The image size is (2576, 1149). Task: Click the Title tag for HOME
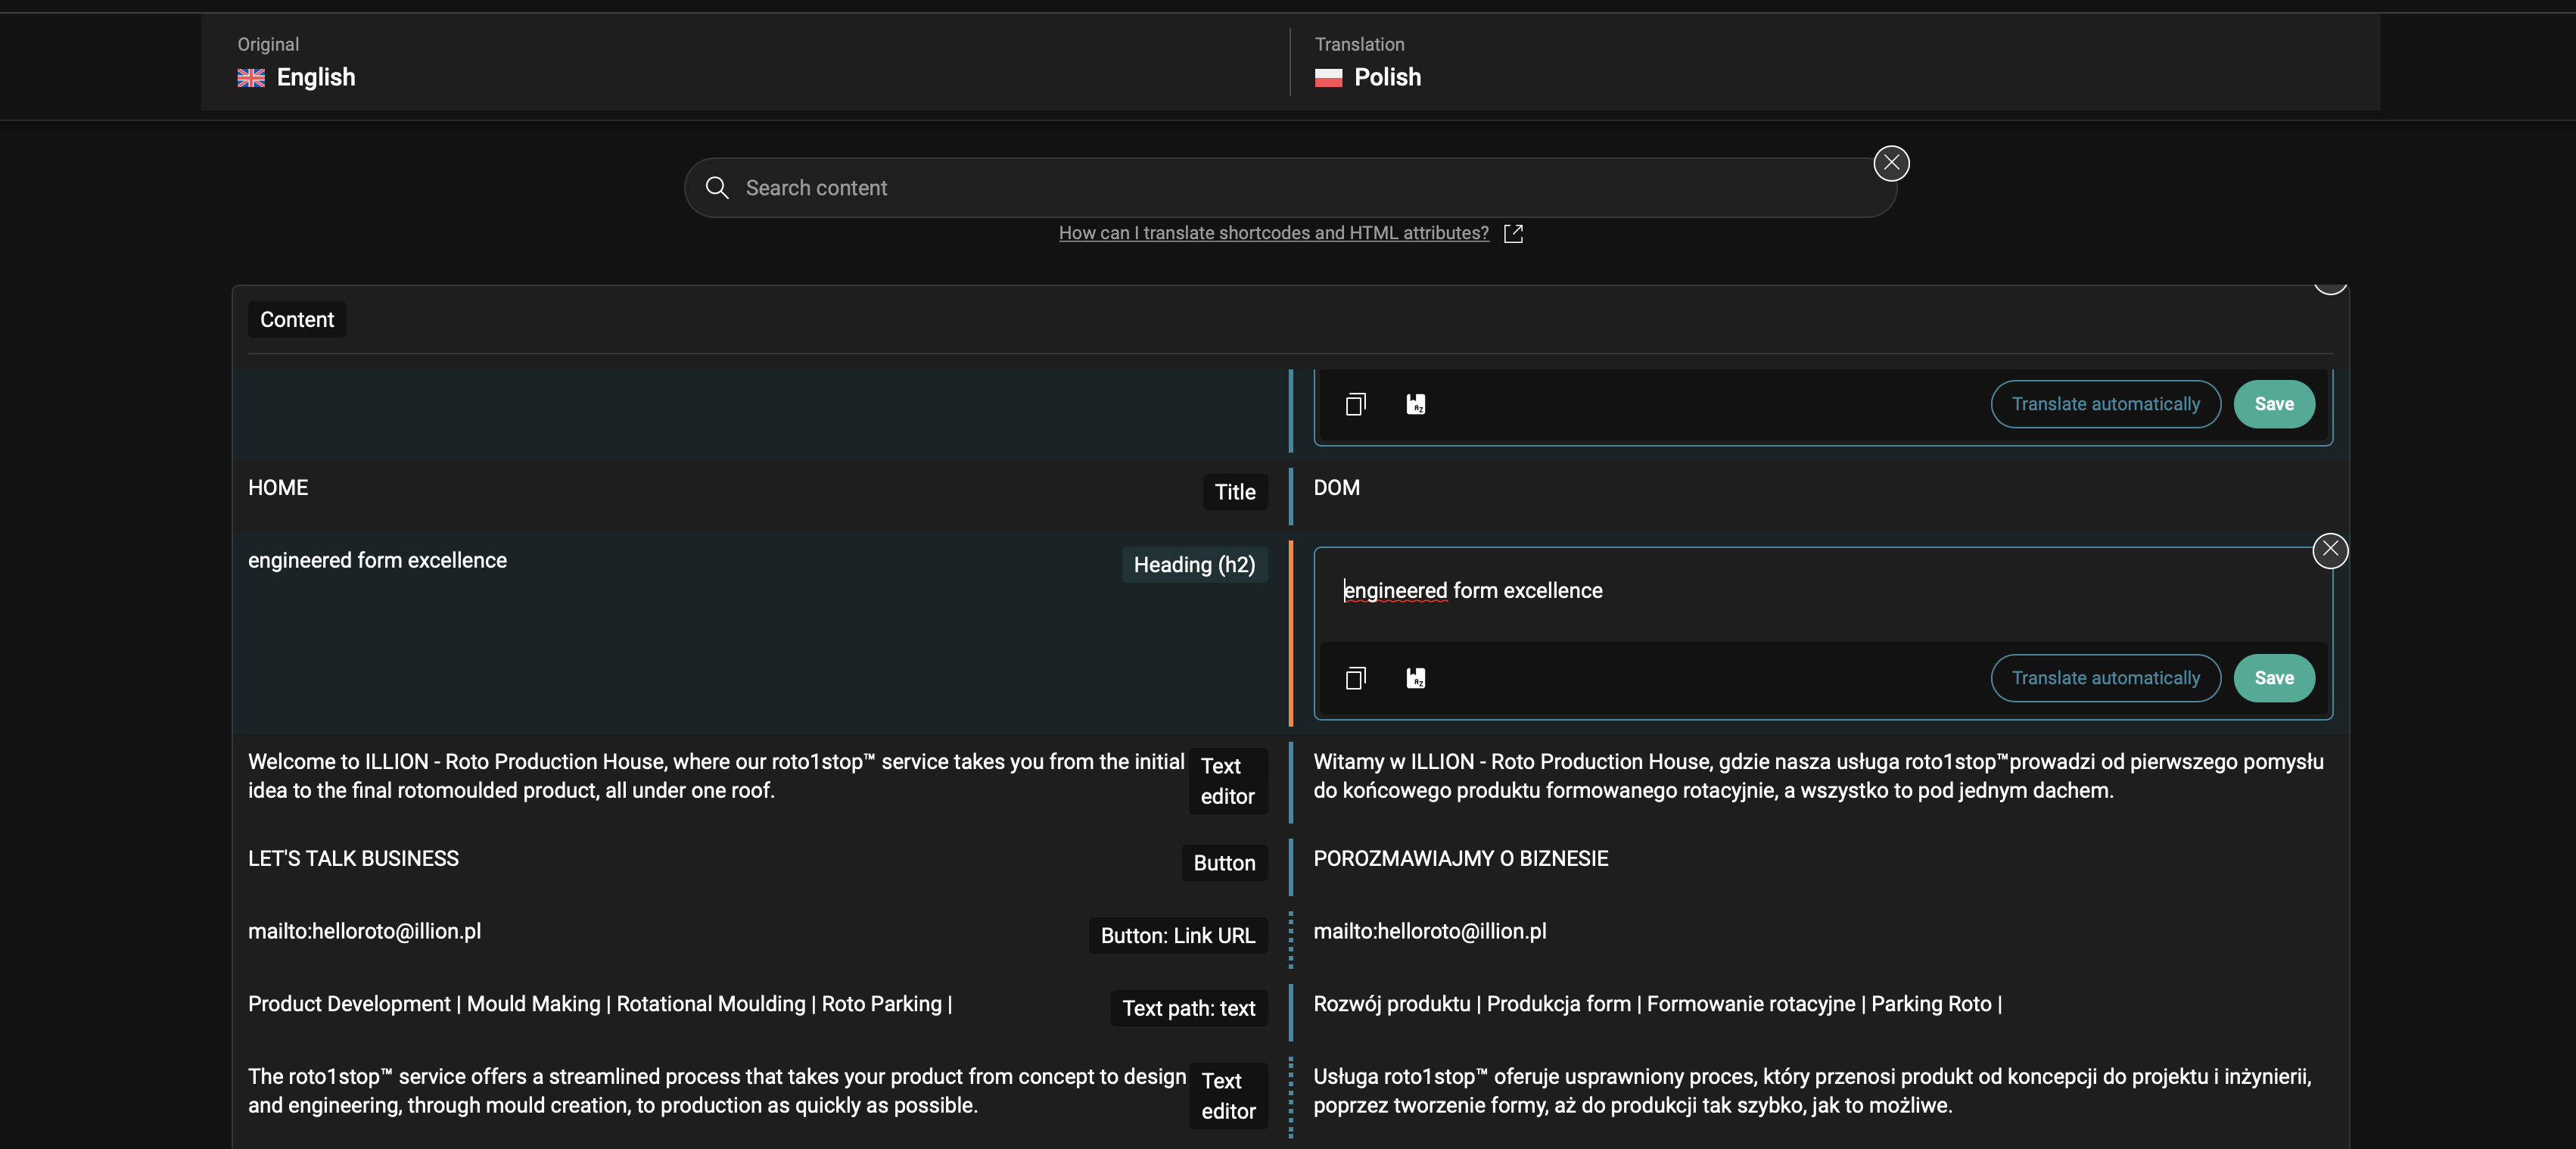coord(1234,492)
